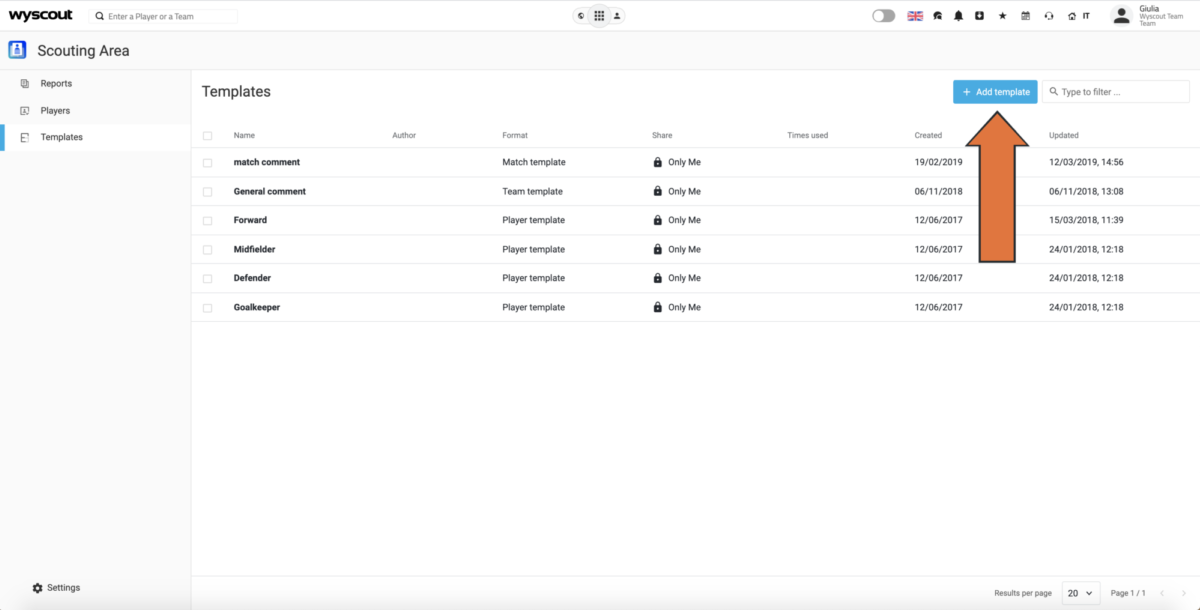Go to next page arrow
Screen dimensions: 1200x610
pos(1184,593)
